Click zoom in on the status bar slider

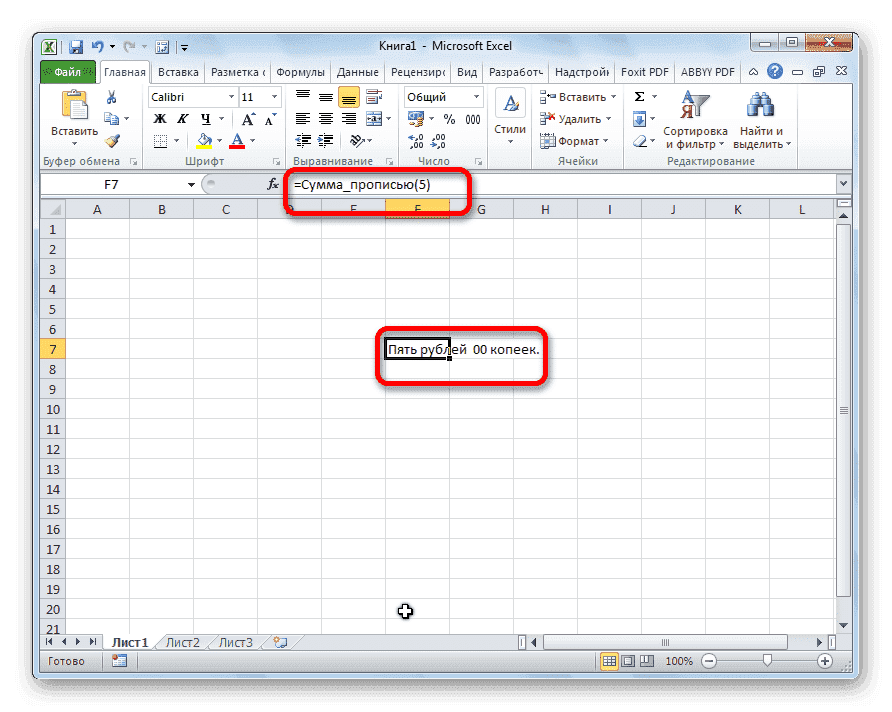pyautogui.click(x=825, y=661)
